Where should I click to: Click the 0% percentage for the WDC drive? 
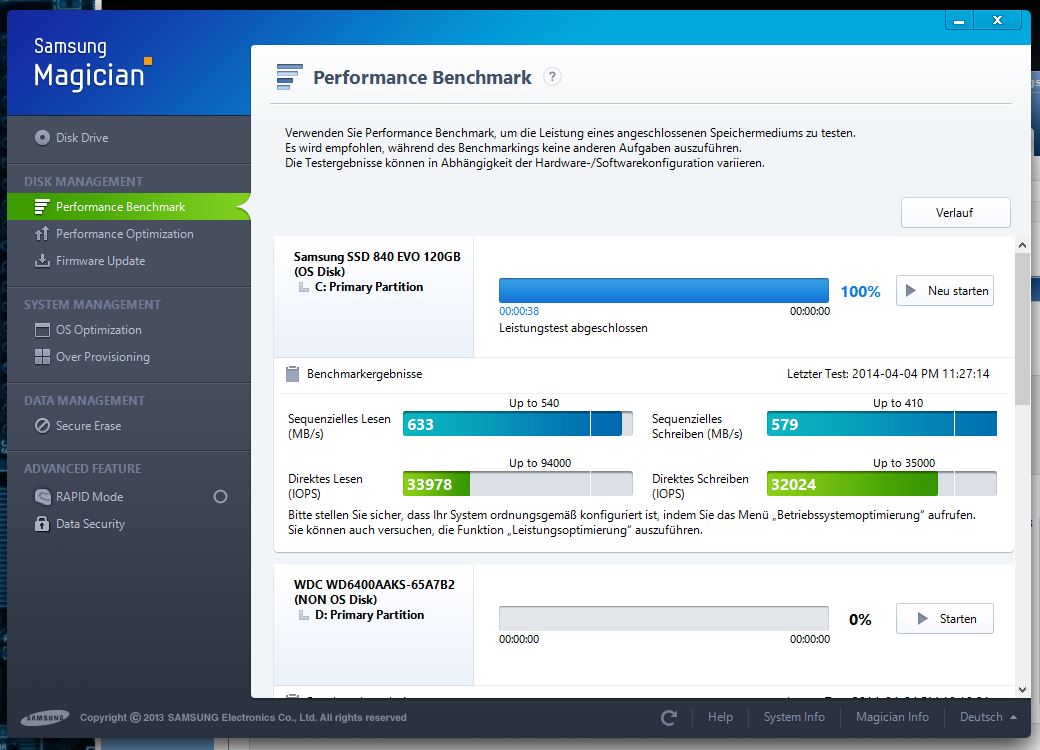click(x=860, y=620)
